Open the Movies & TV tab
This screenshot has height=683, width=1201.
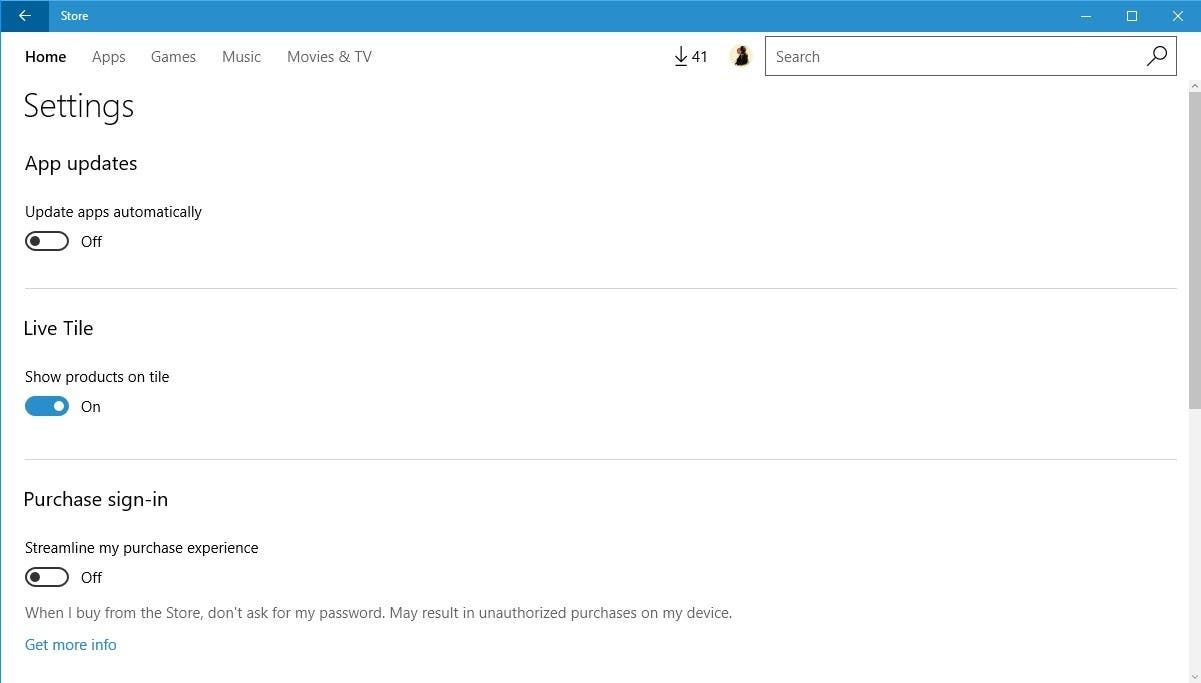pyautogui.click(x=329, y=57)
